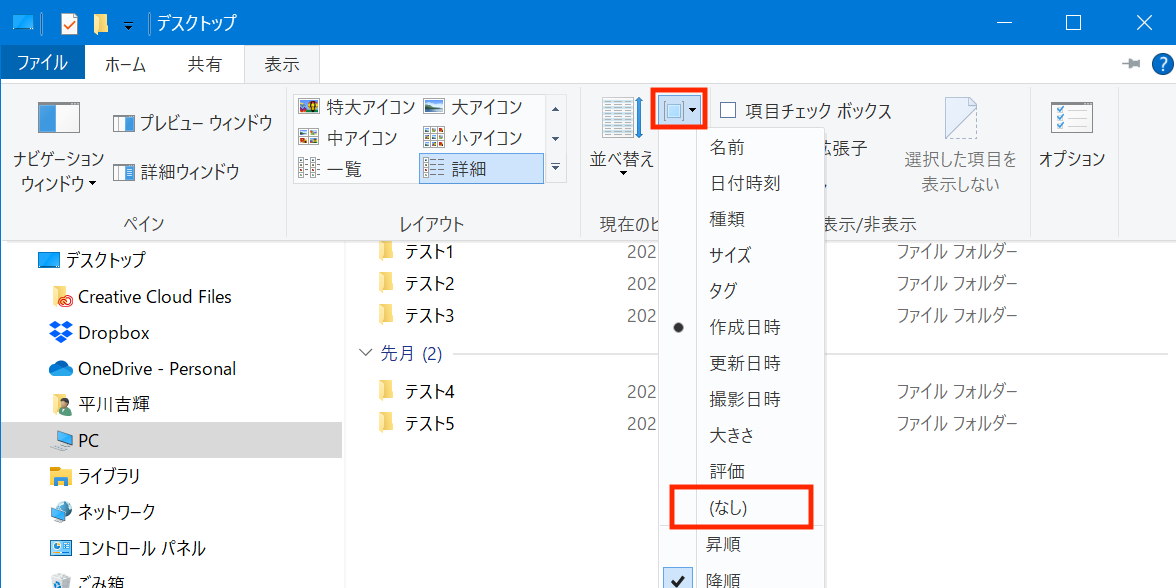Switch to the ホーム ribbon tab

click(125, 64)
